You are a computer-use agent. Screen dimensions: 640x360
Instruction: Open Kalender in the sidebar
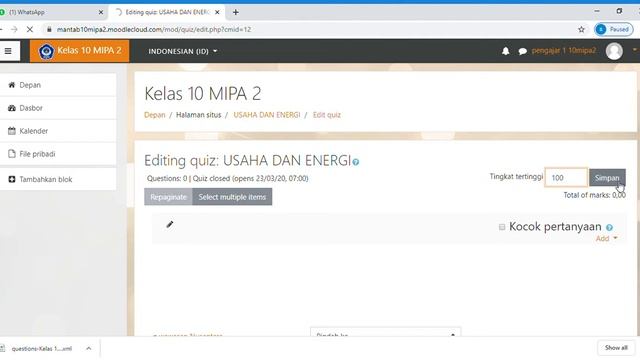click(x=58, y=131)
